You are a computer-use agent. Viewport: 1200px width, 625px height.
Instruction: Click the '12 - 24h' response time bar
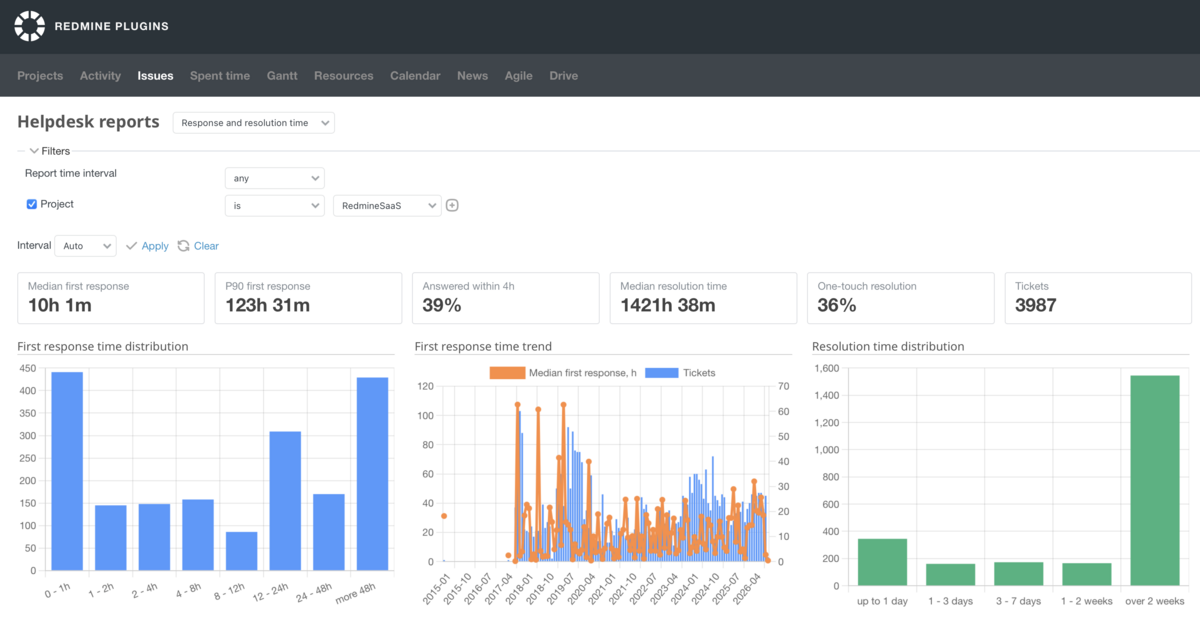tap(285, 501)
